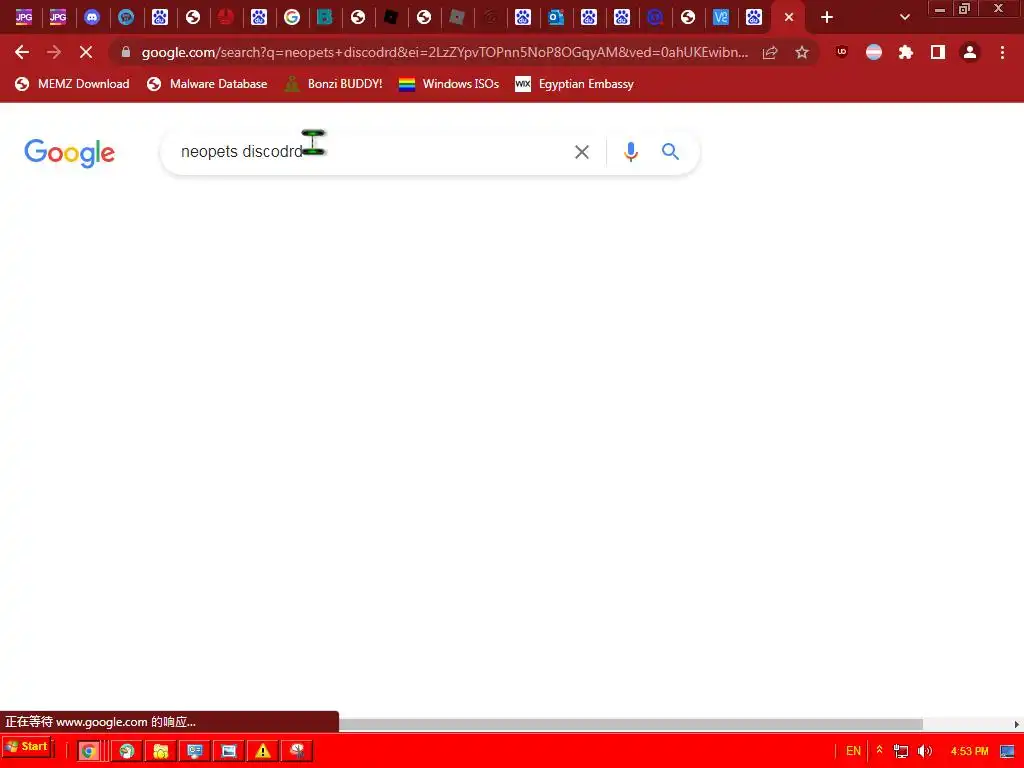Click the 4:53 PM clock
1024x768 pixels.
tap(969, 751)
